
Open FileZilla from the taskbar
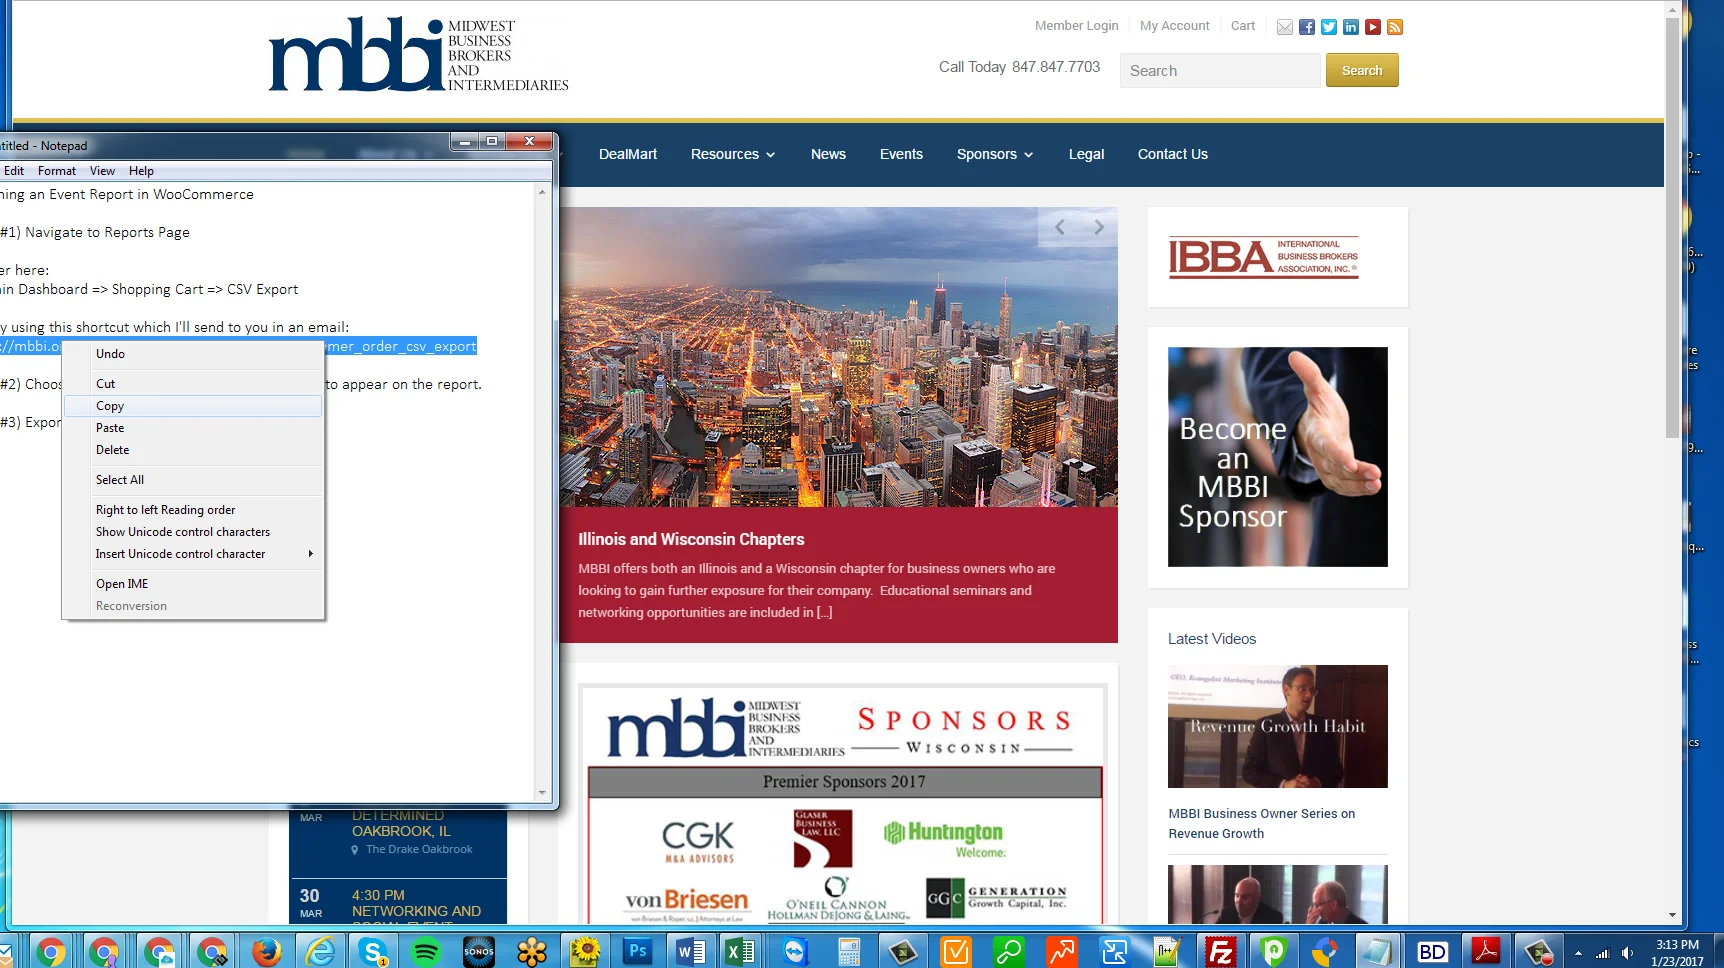(1221, 951)
